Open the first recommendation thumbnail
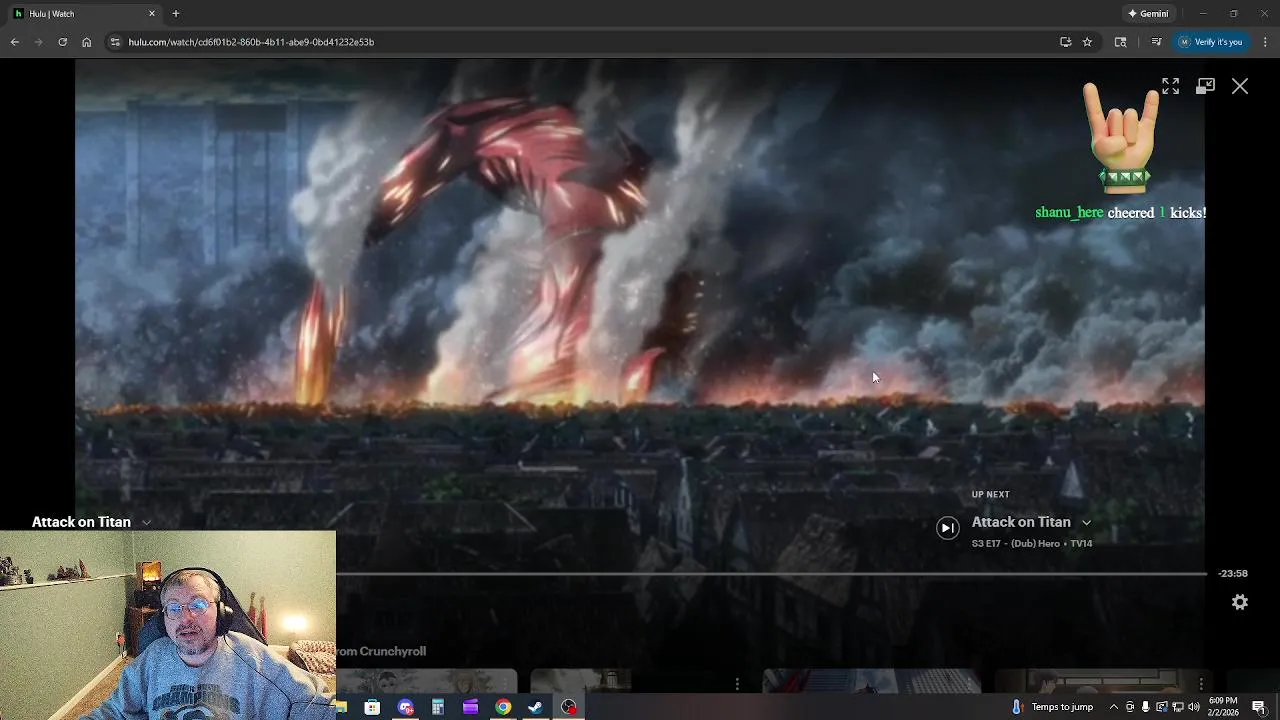Screen dimensions: 1280x720 pos(426,681)
